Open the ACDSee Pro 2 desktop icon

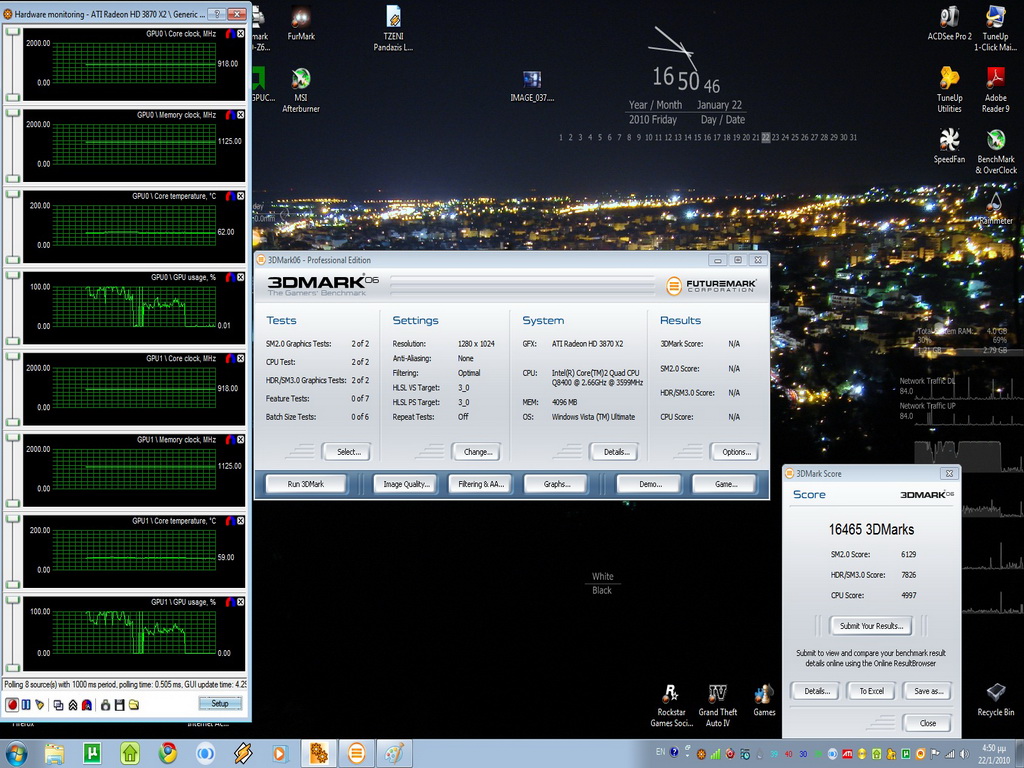[x=950, y=24]
